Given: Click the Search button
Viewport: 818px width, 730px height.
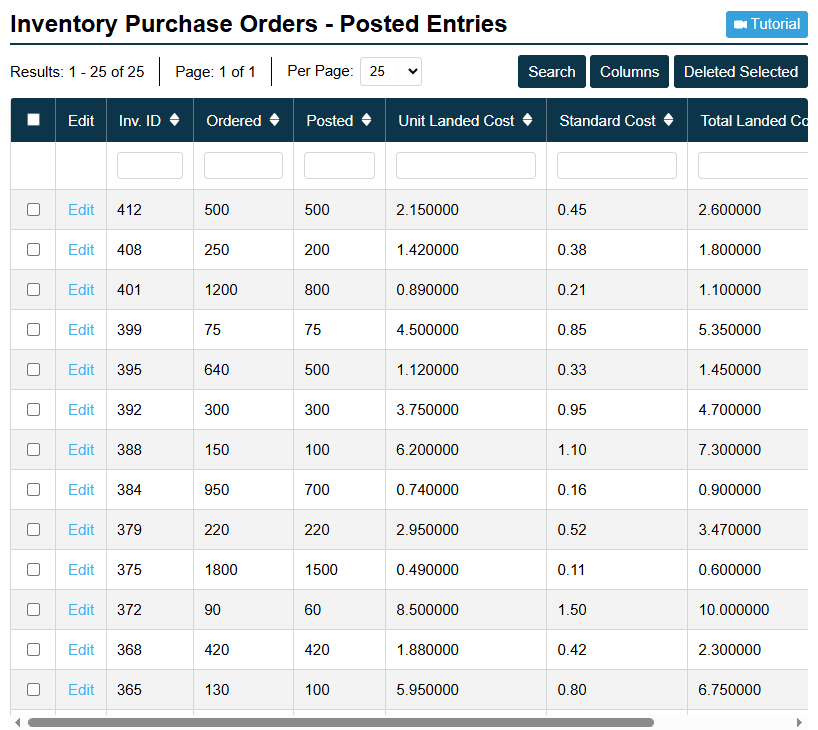Looking at the screenshot, I should (x=551, y=71).
